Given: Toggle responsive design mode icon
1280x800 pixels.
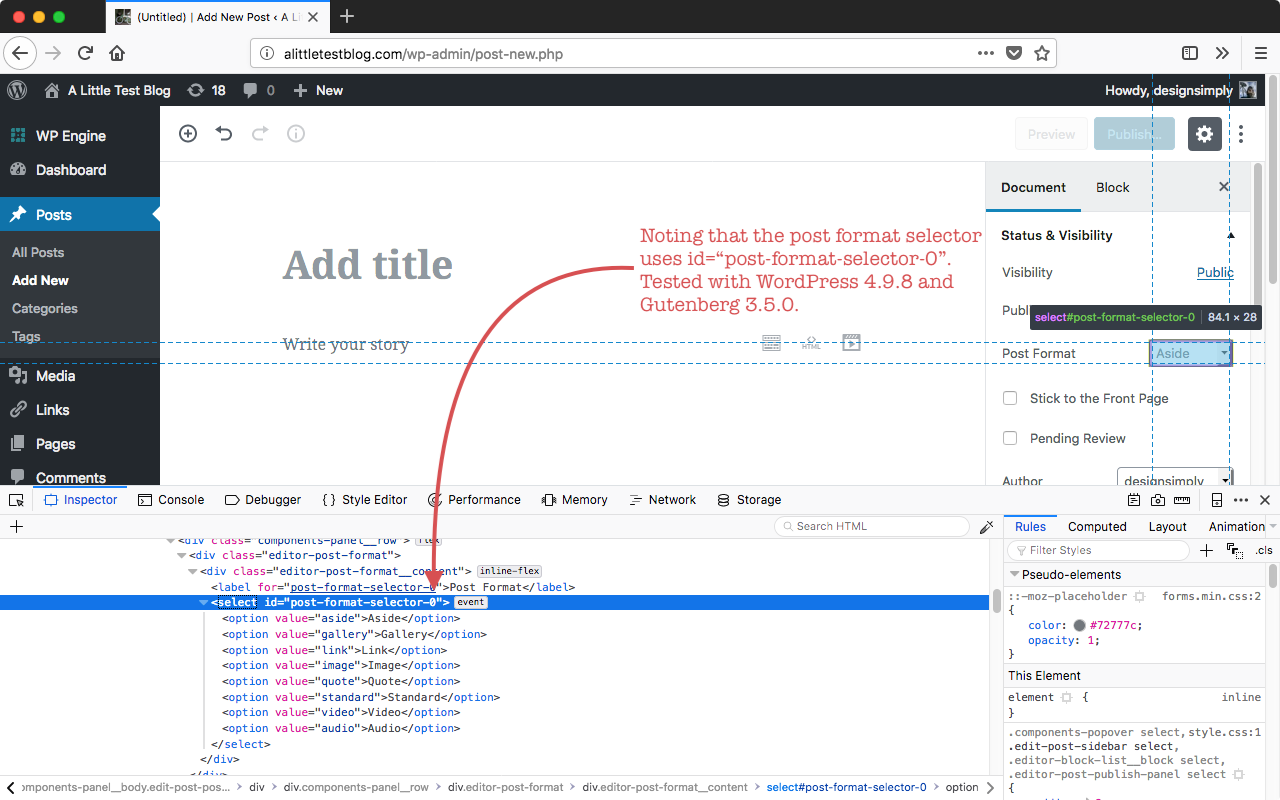Looking at the screenshot, I should [1217, 500].
